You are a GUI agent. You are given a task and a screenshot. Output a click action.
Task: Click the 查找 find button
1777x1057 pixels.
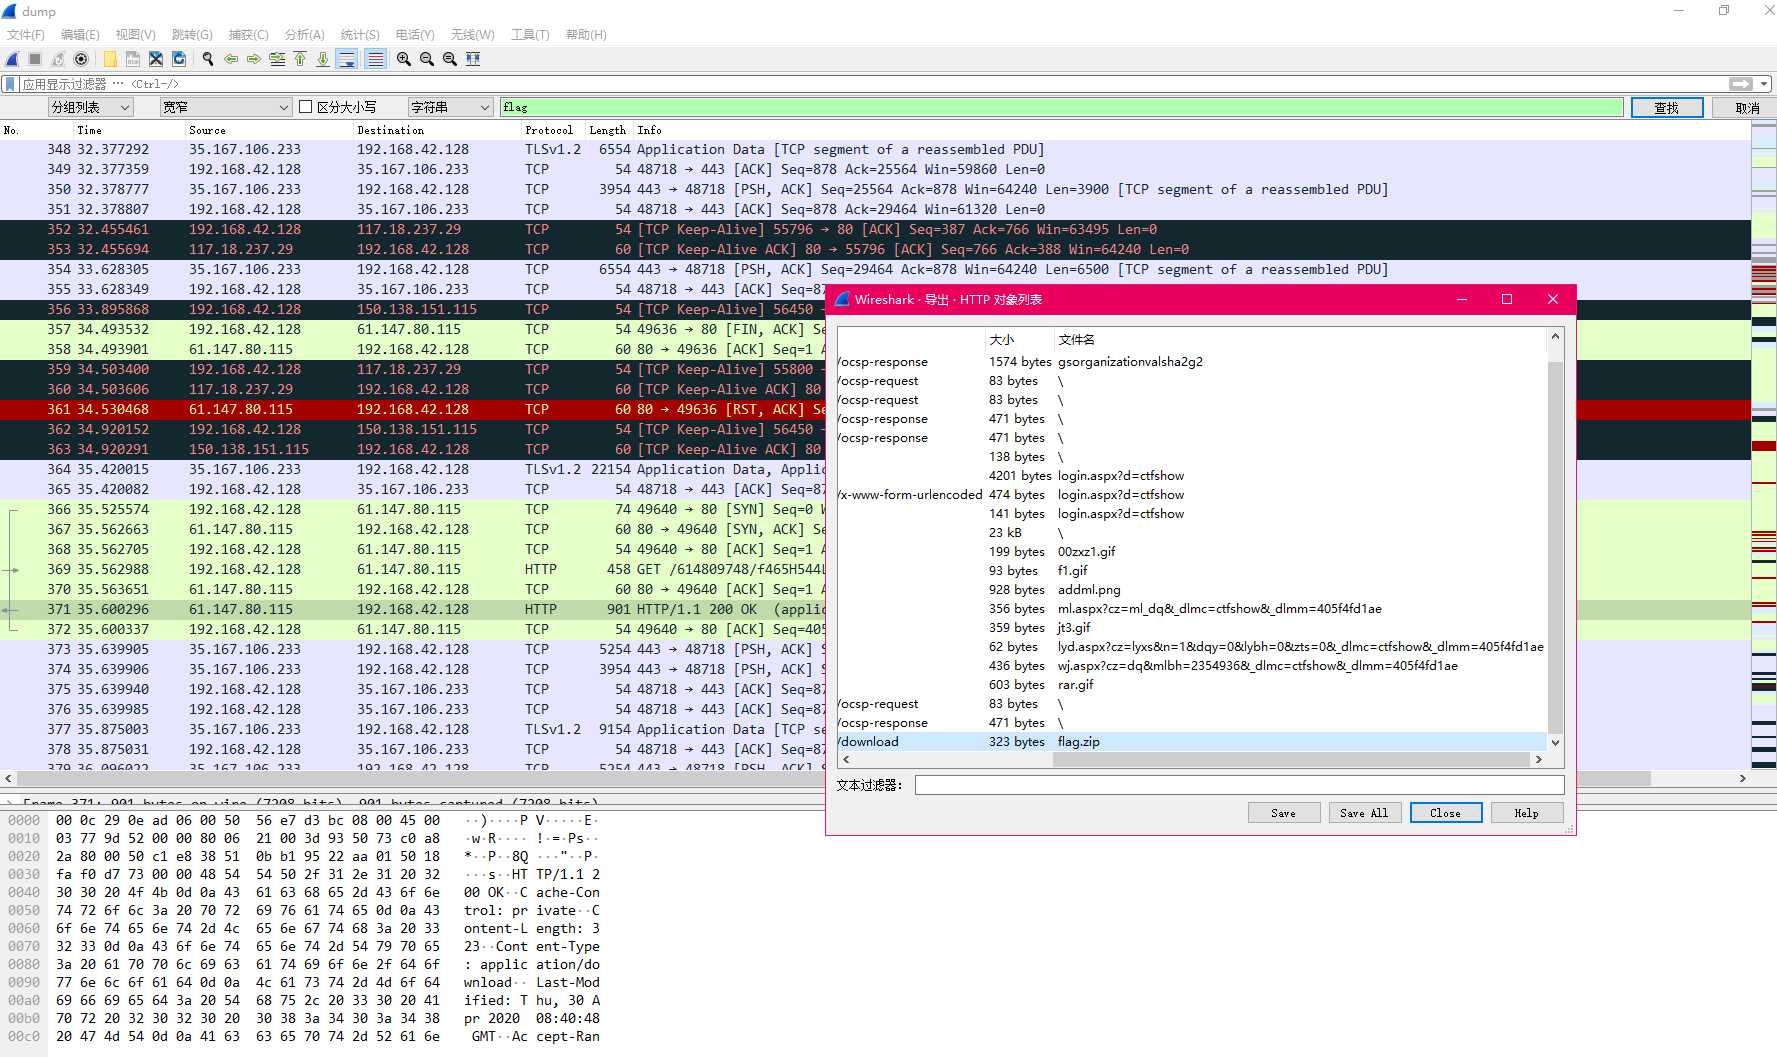click(1667, 108)
